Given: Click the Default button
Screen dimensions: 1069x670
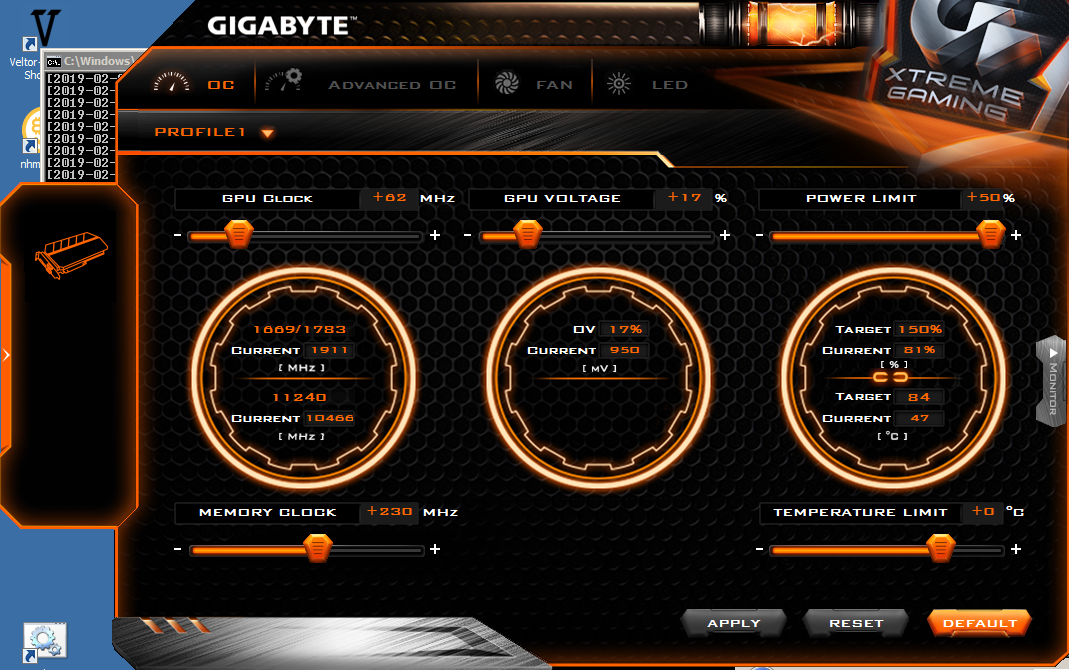Looking at the screenshot, I should point(979,623).
